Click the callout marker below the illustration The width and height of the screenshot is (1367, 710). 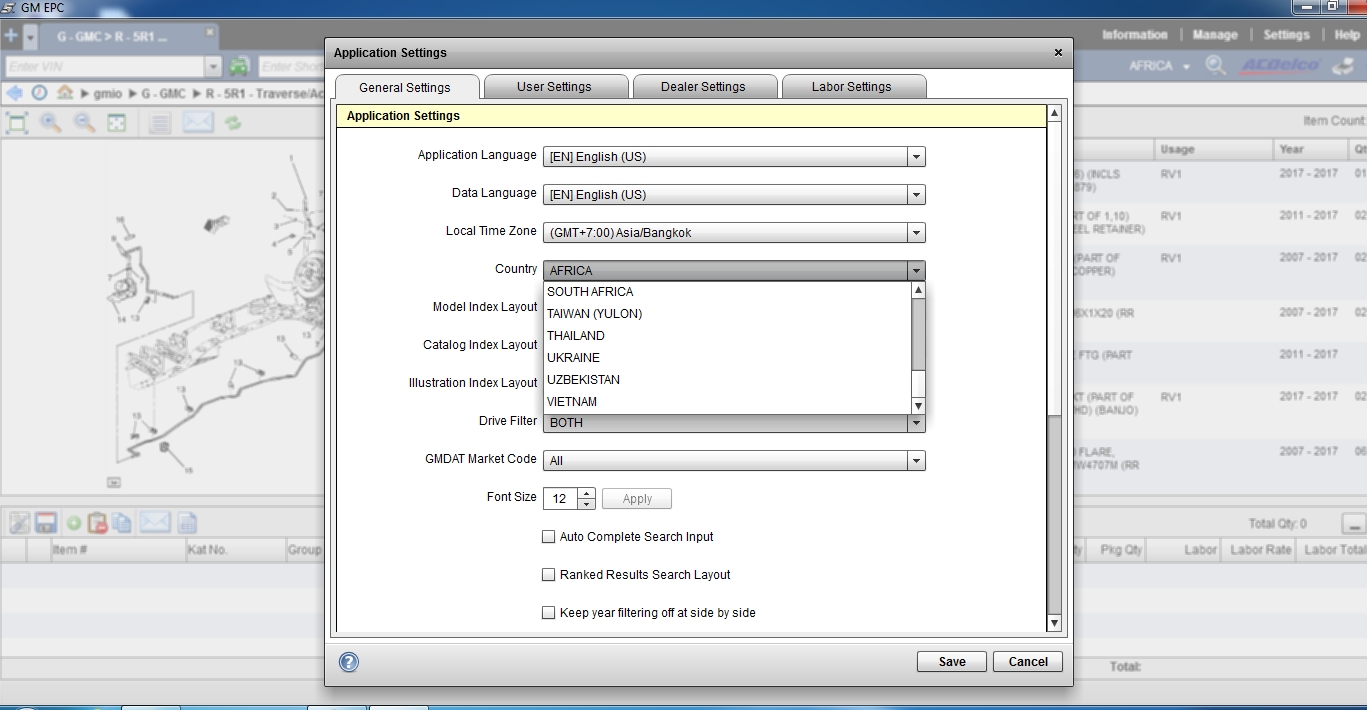[x=113, y=482]
